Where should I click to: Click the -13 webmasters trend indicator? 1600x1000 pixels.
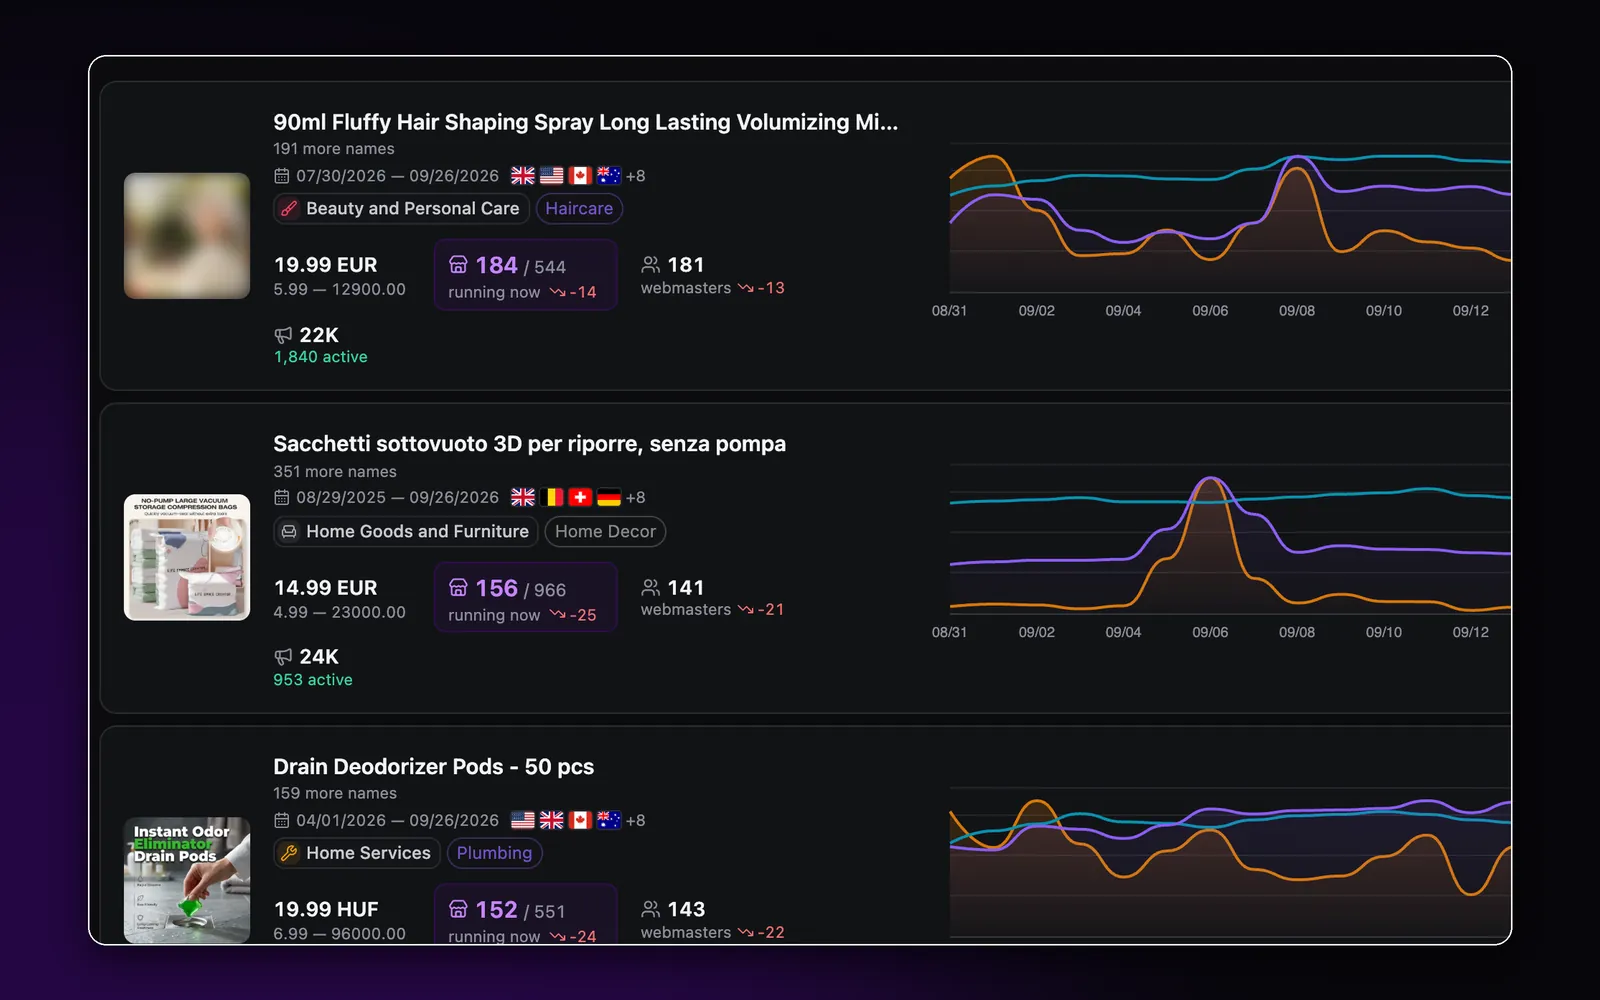[x=761, y=288]
